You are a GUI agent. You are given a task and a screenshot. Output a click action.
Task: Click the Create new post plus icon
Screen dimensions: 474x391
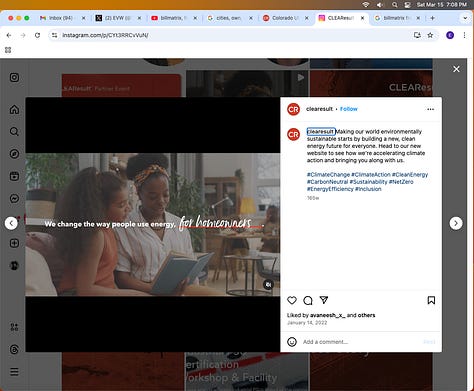pyautogui.click(x=14, y=243)
